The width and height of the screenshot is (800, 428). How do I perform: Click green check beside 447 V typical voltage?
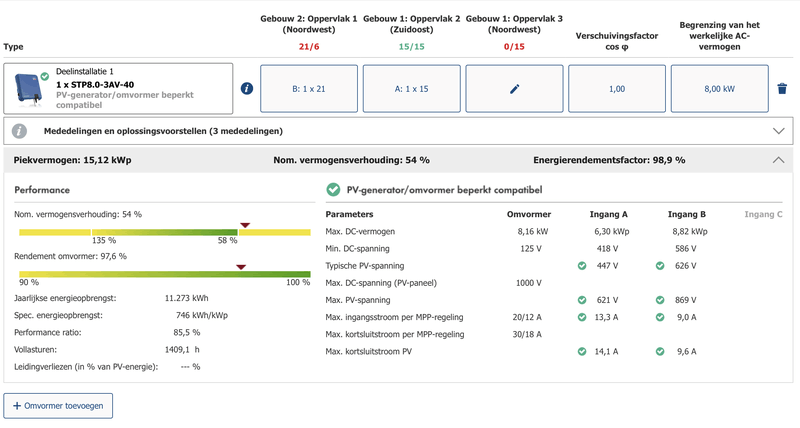582,266
